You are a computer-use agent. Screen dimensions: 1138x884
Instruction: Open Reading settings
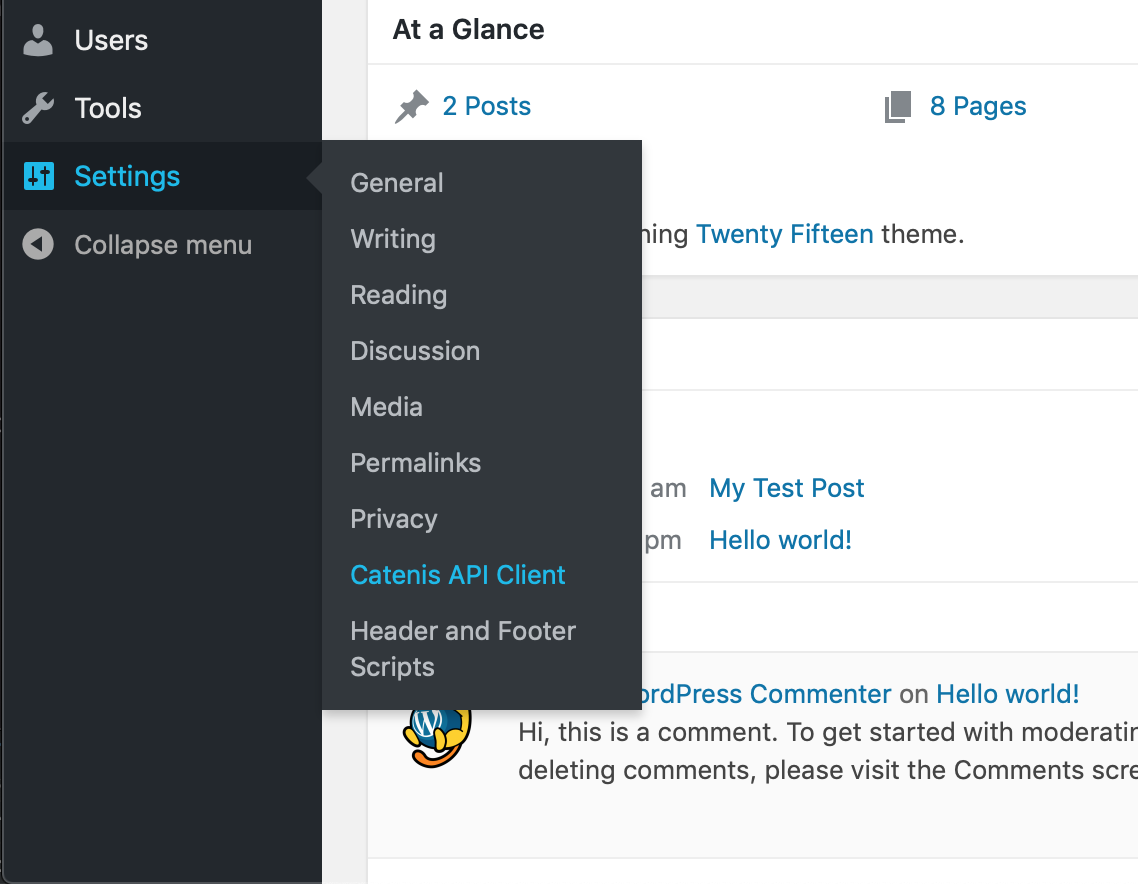pyautogui.click(x=398, y=295)
